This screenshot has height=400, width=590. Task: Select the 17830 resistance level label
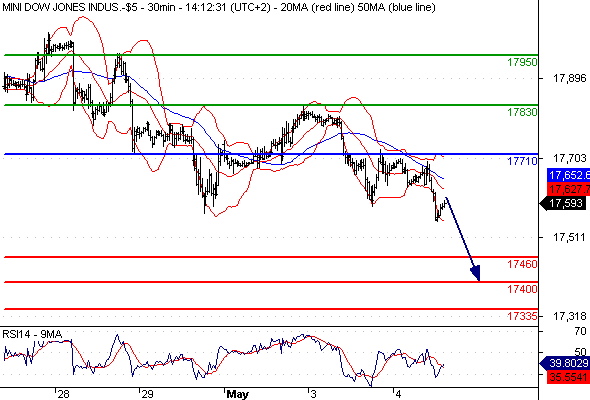522,112
